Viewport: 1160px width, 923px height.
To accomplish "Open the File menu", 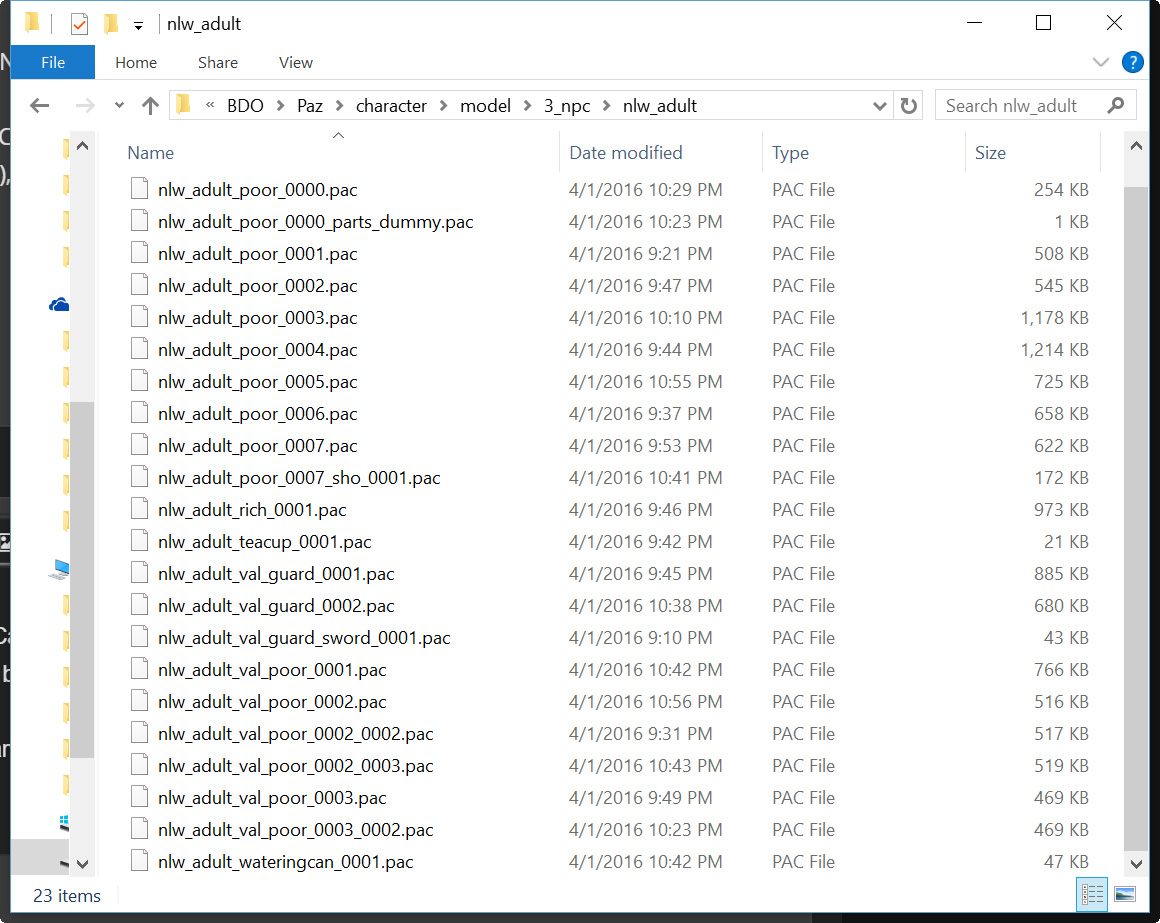I will pos(53,62).
